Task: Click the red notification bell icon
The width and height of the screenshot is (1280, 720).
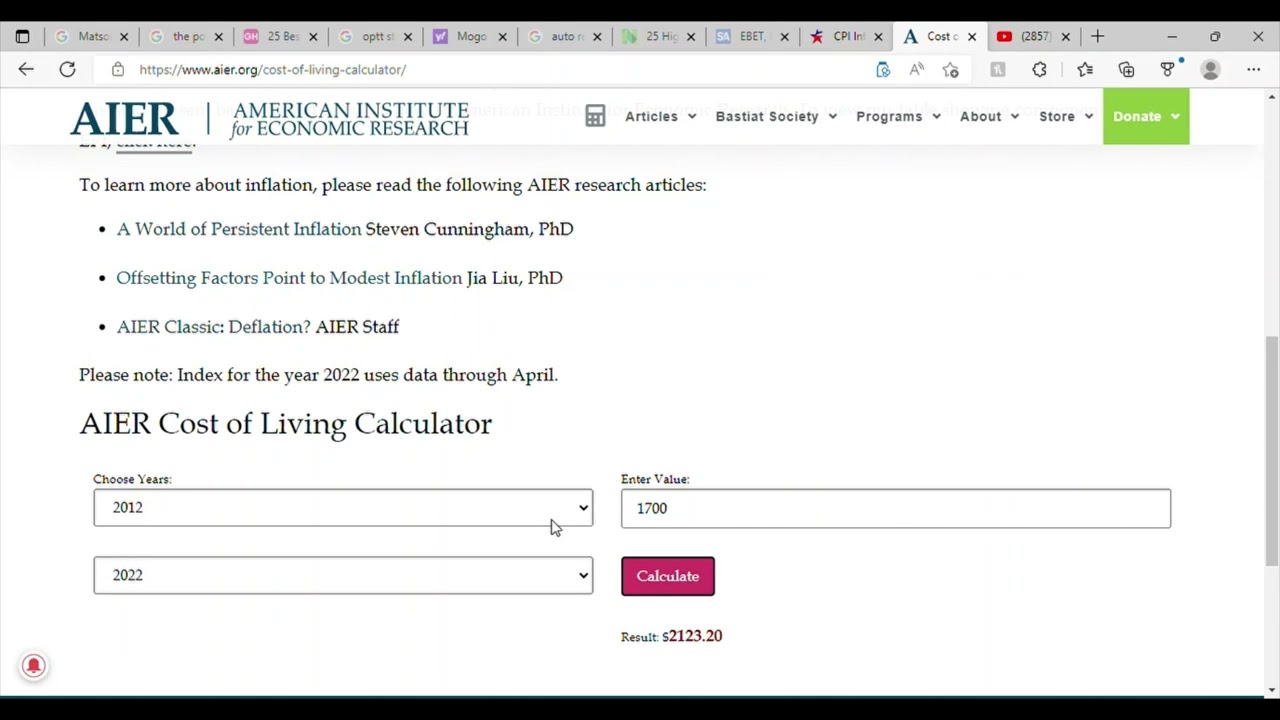Action: tap(33, 666)
